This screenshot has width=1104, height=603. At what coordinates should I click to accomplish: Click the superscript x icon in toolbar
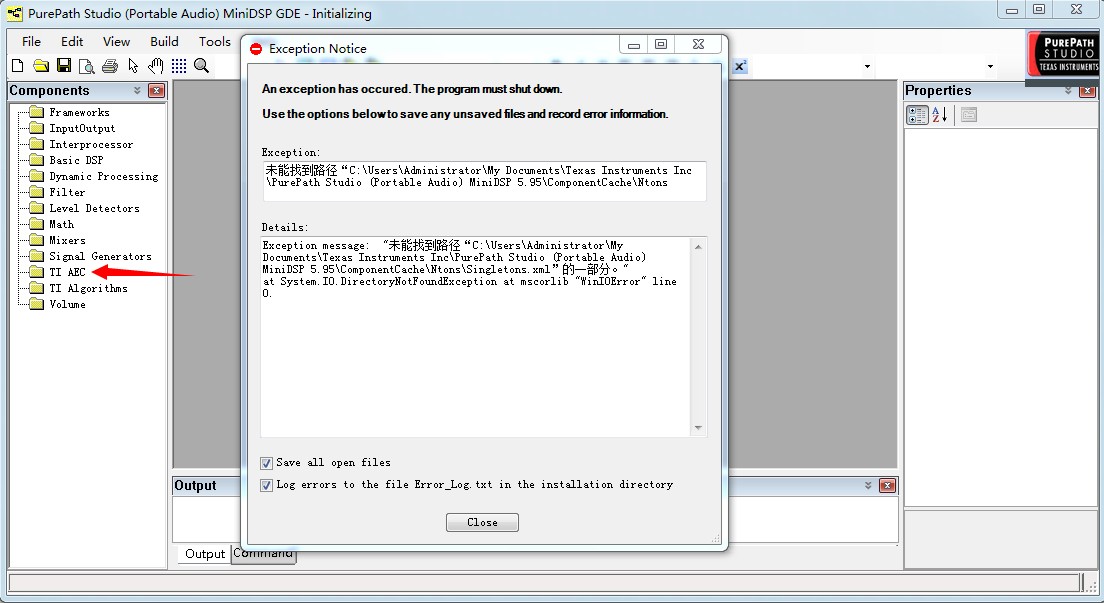pos(740,66)
